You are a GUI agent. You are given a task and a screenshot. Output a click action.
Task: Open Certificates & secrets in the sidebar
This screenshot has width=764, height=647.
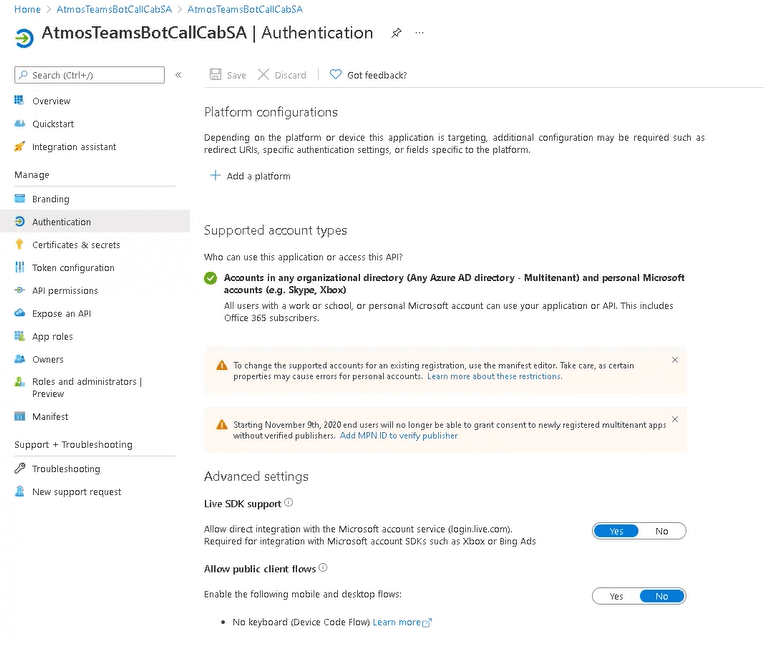point(76,245)
